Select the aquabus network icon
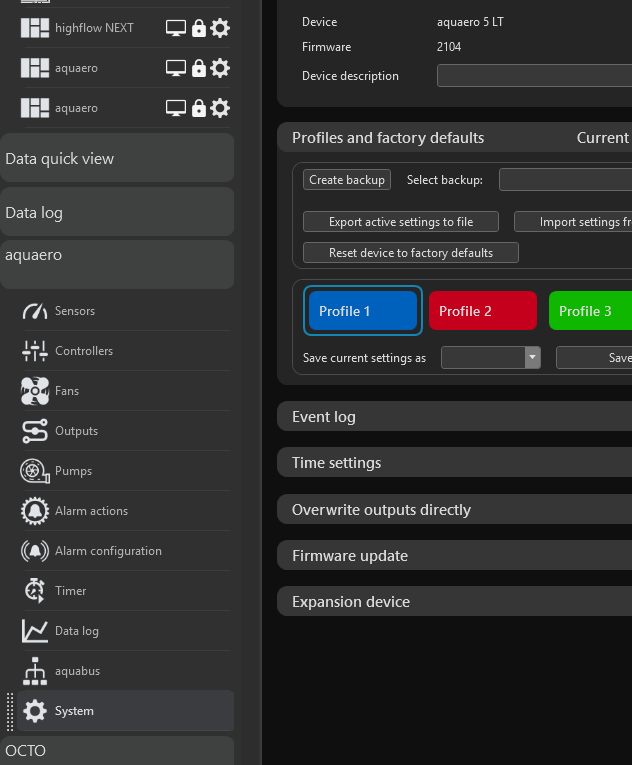 pyautogui.click(x=35, y=671)
